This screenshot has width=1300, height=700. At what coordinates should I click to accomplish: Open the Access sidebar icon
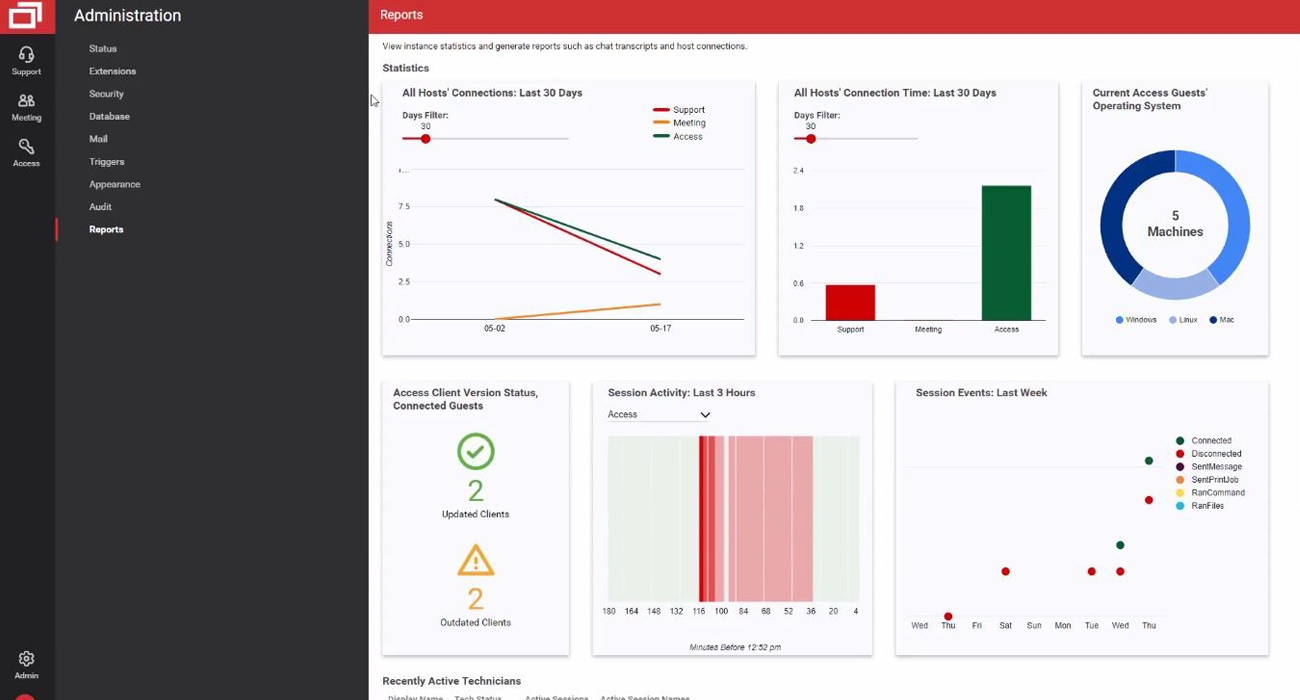click(x=26, y=148)
